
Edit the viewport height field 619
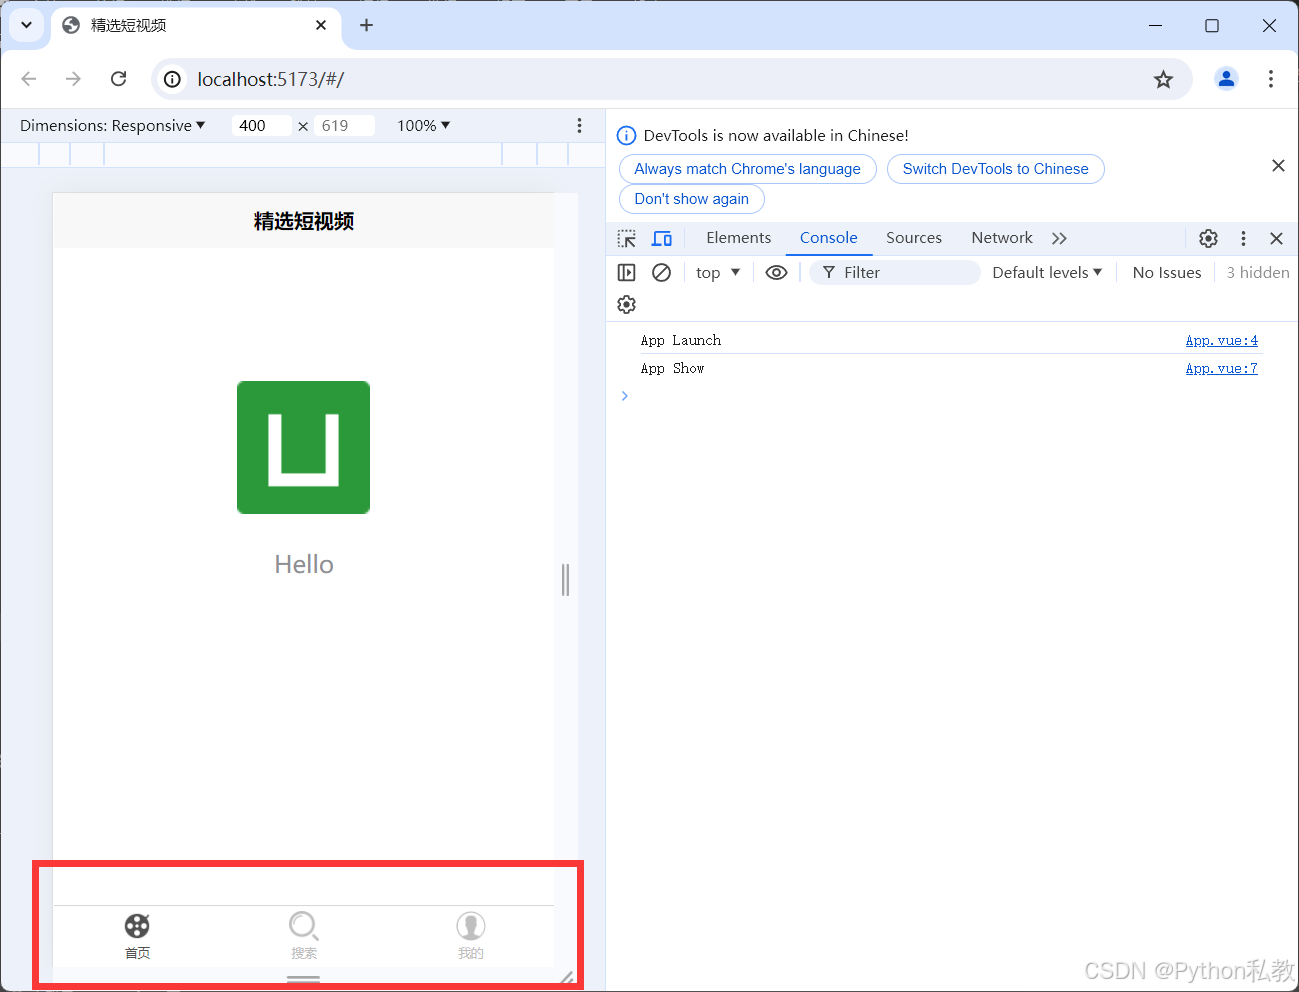pyautogui.click(x=344, y=125)
